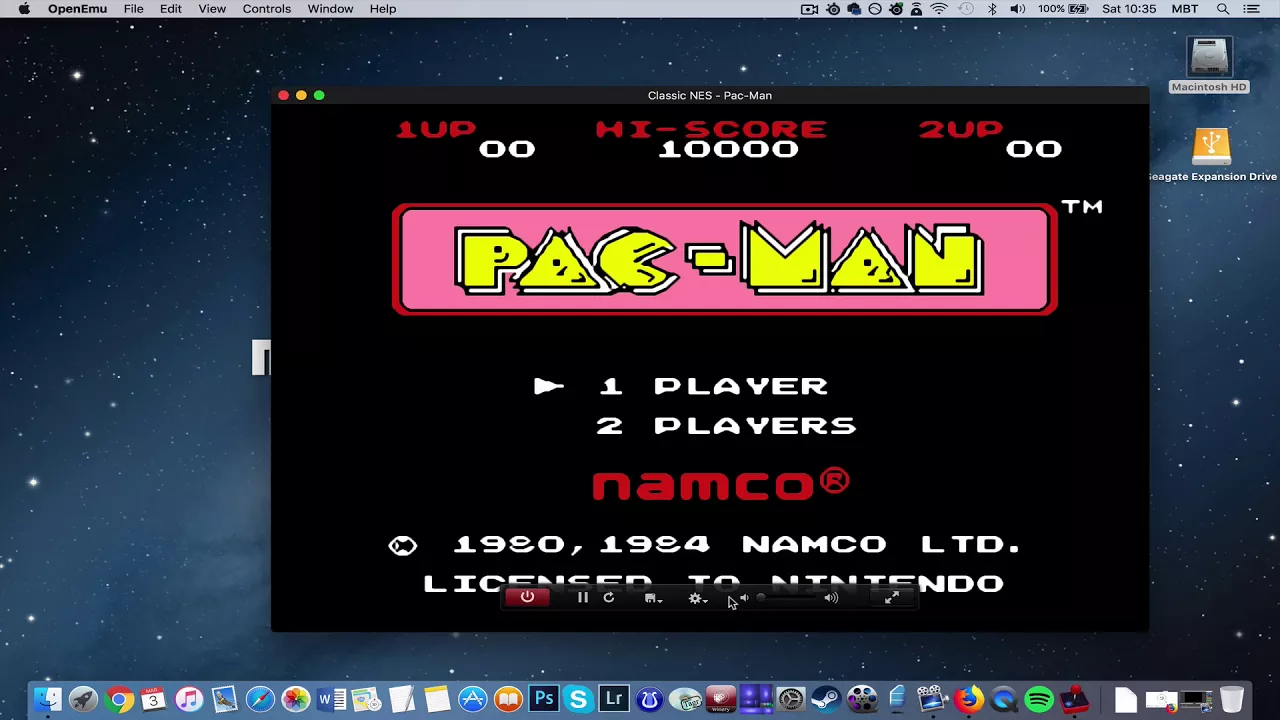Screen dimensions: 1280x720
Task: Open iTunes from the Dock
Action: pos(189,699)
